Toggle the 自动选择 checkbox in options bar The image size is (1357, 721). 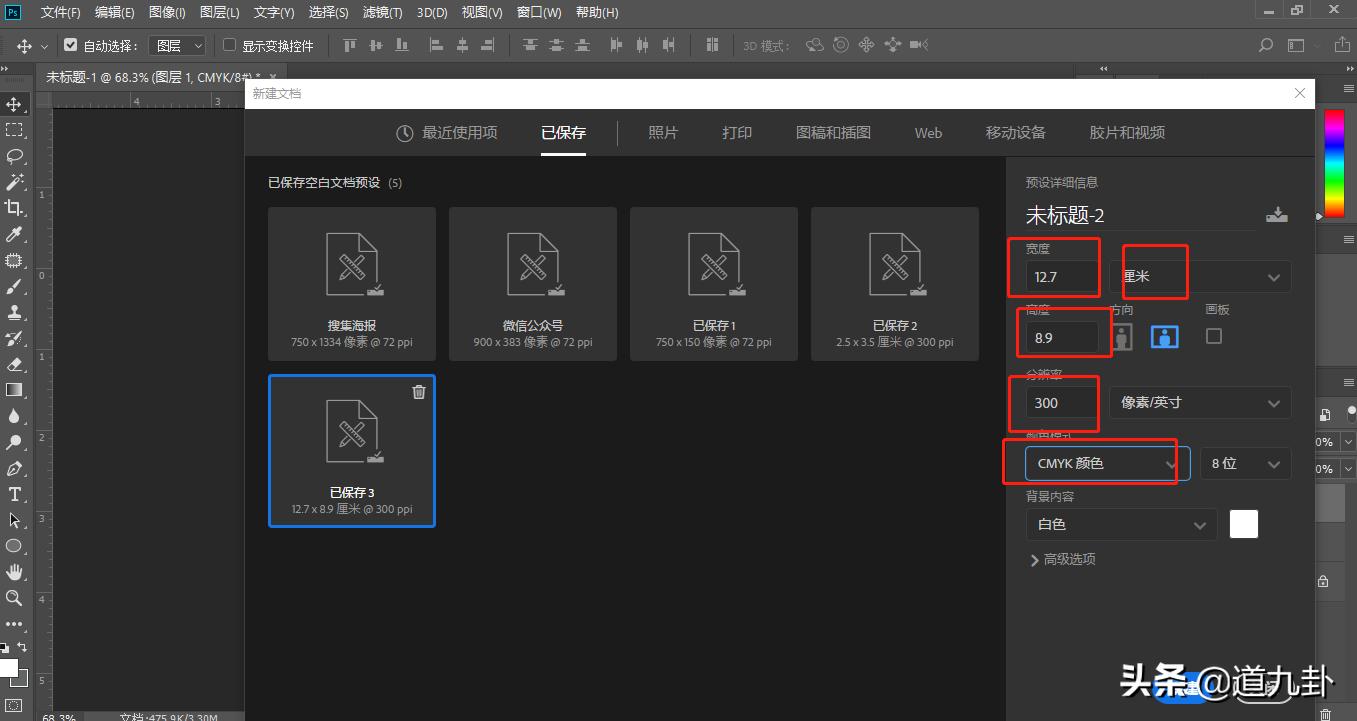(x=69, y=44)
